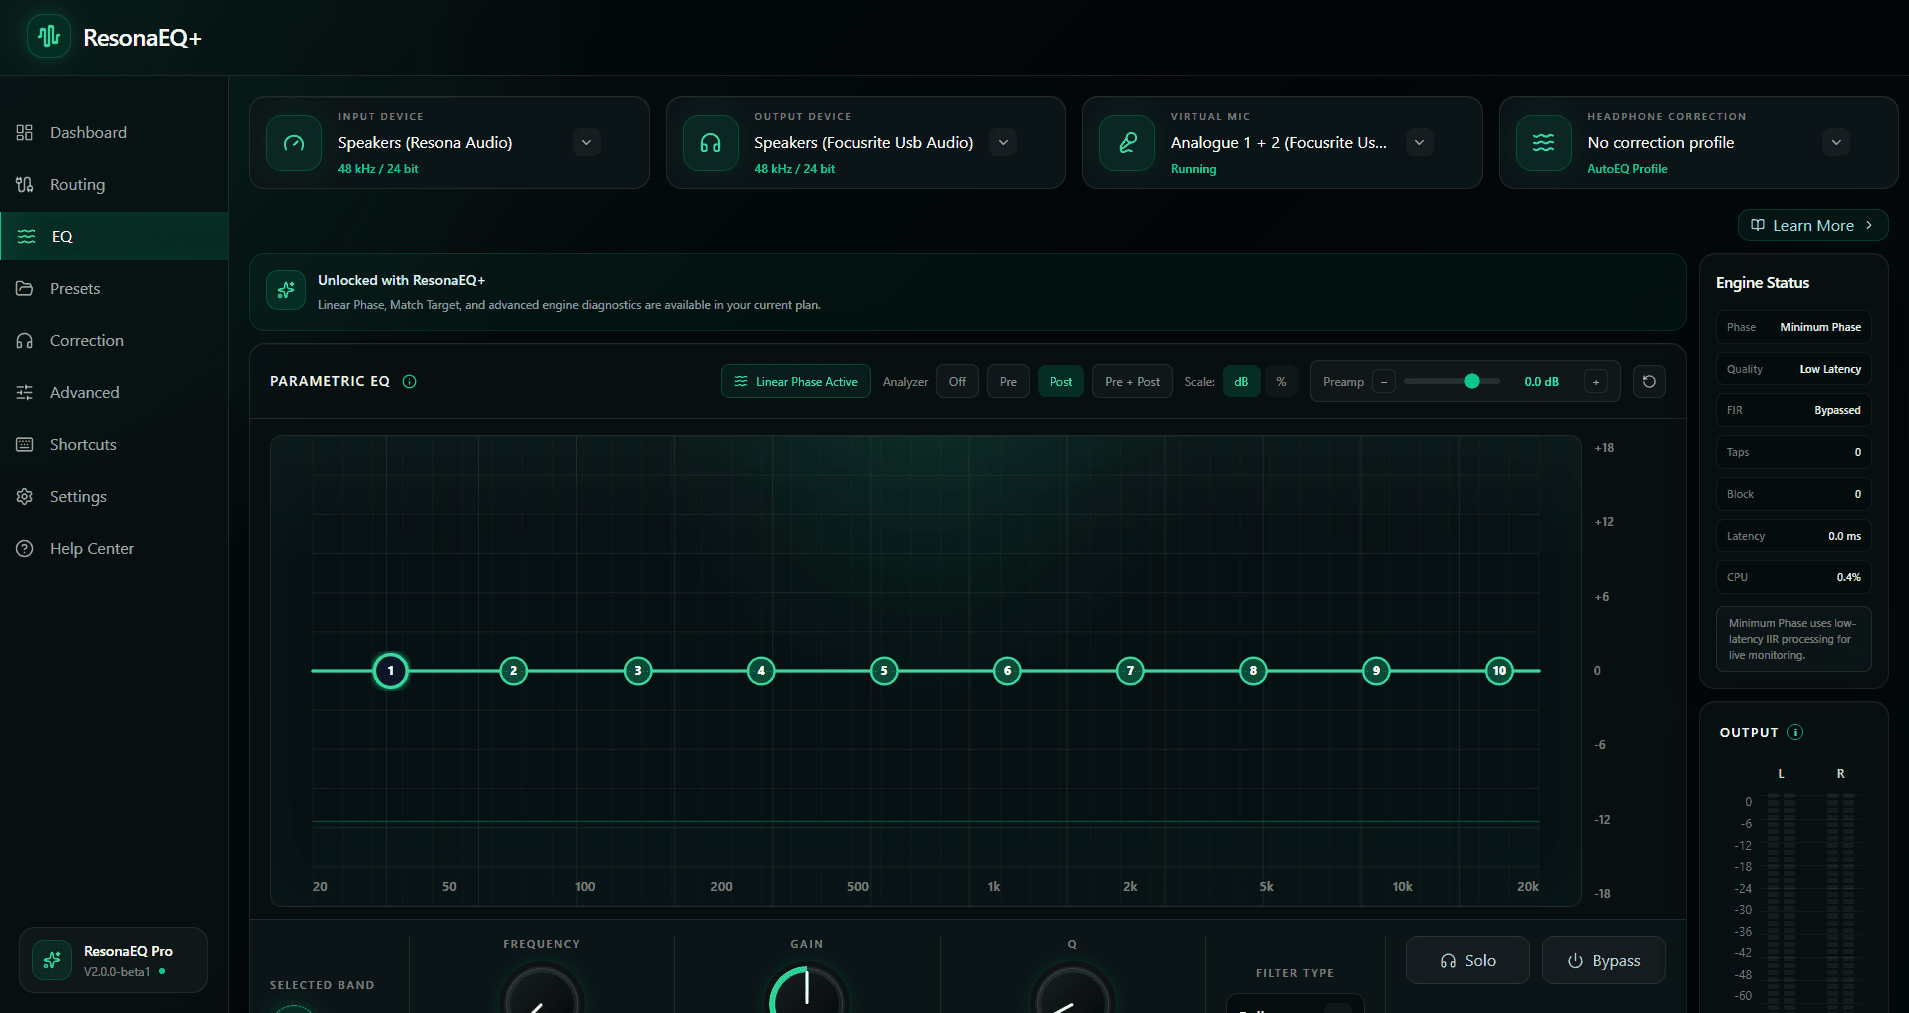This screenshot has height=1013, width=1909.
Task: Click the 0.0 dB Preamp value
Action: pyautogui.click(x=1541, y=381)
